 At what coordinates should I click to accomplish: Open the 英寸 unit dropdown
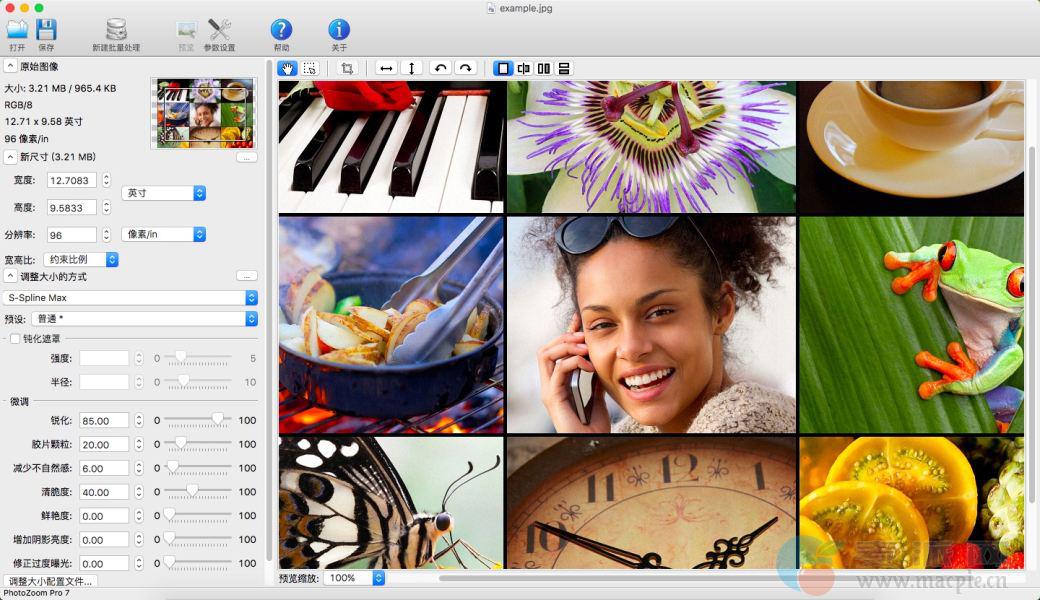(164, 193)
